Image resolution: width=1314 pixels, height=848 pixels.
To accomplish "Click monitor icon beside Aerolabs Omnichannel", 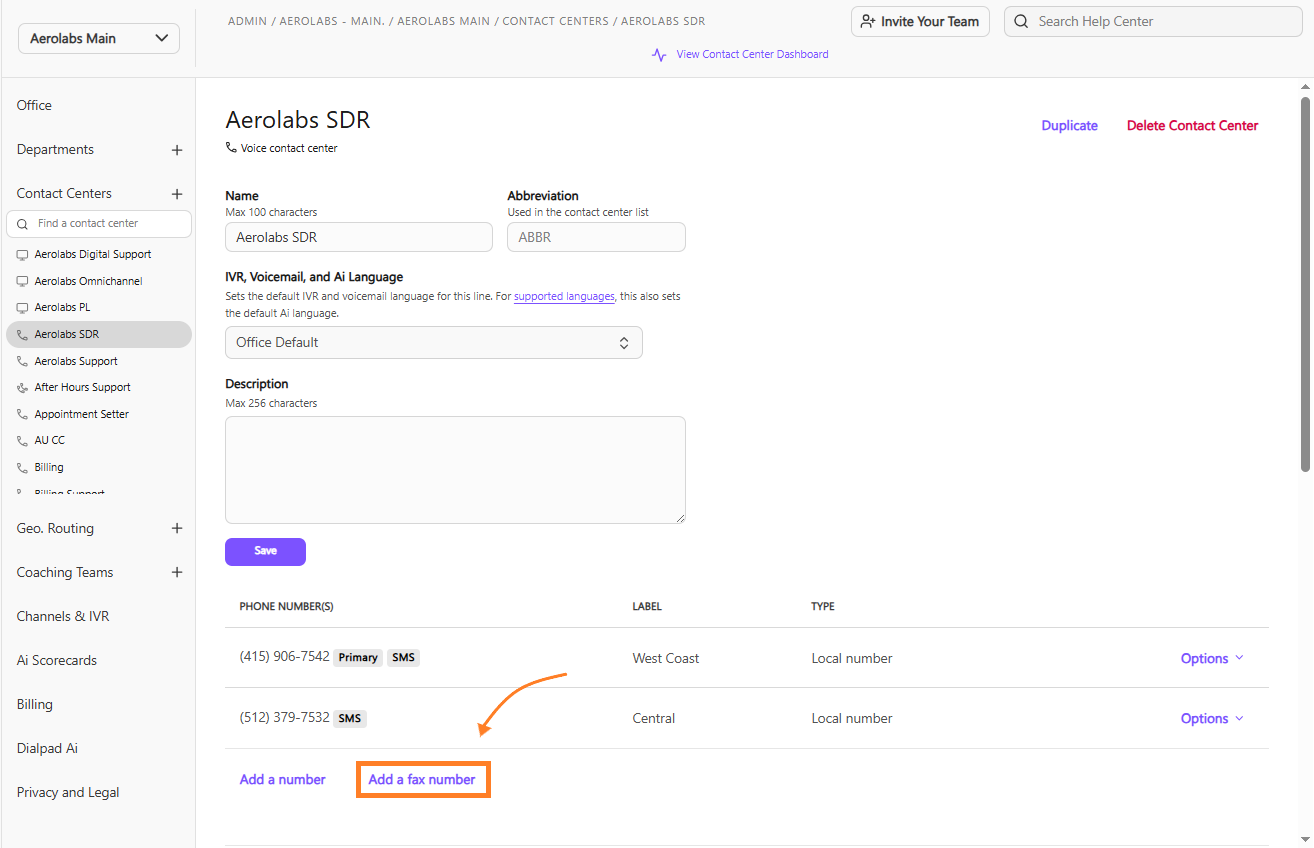I will [23, 282].
